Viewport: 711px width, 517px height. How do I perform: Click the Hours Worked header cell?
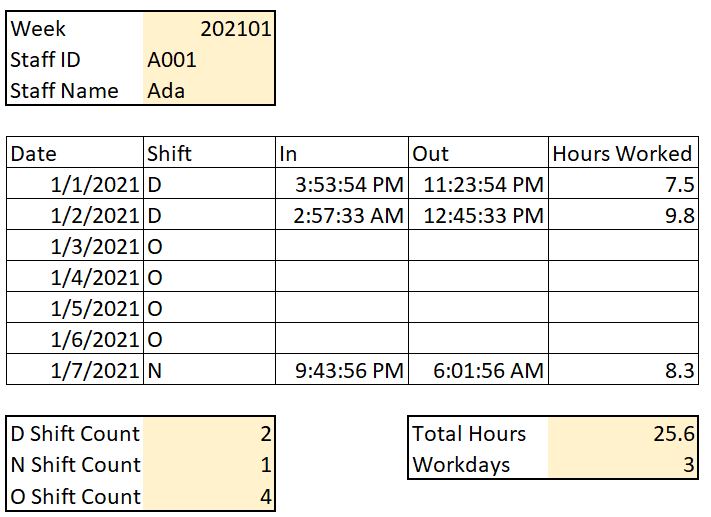click(x=622, y=153)
